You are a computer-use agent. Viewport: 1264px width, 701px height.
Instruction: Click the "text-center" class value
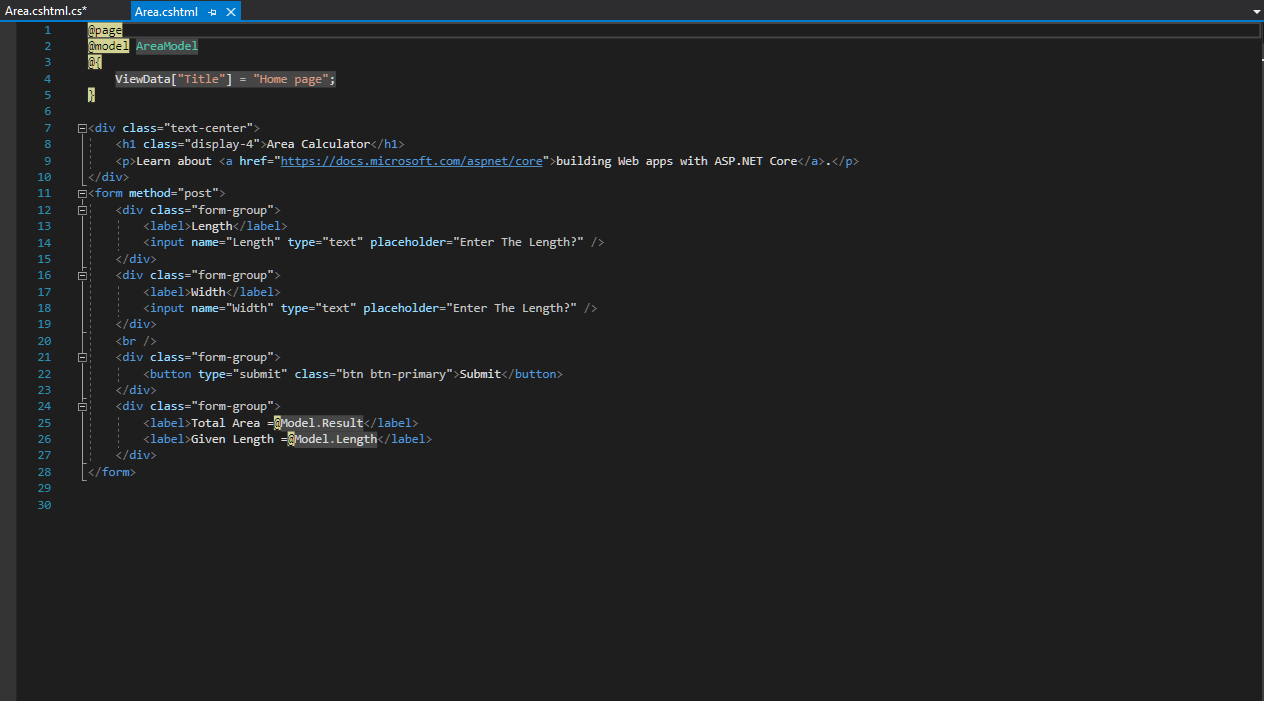pos(208,128)
